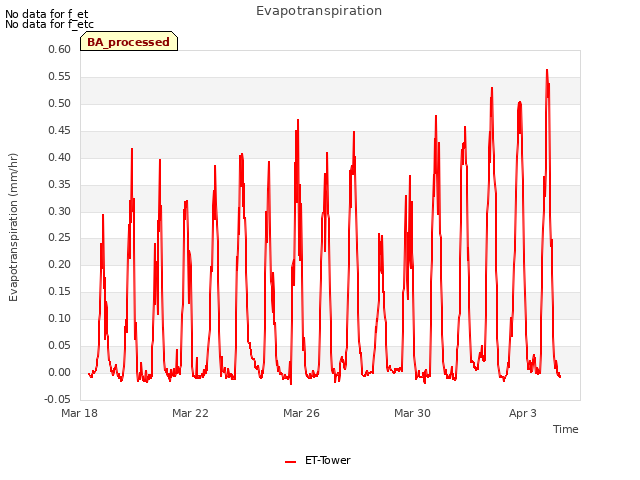
Task: Click the 0.50 y-axis tick label
Action: (60, 104)
